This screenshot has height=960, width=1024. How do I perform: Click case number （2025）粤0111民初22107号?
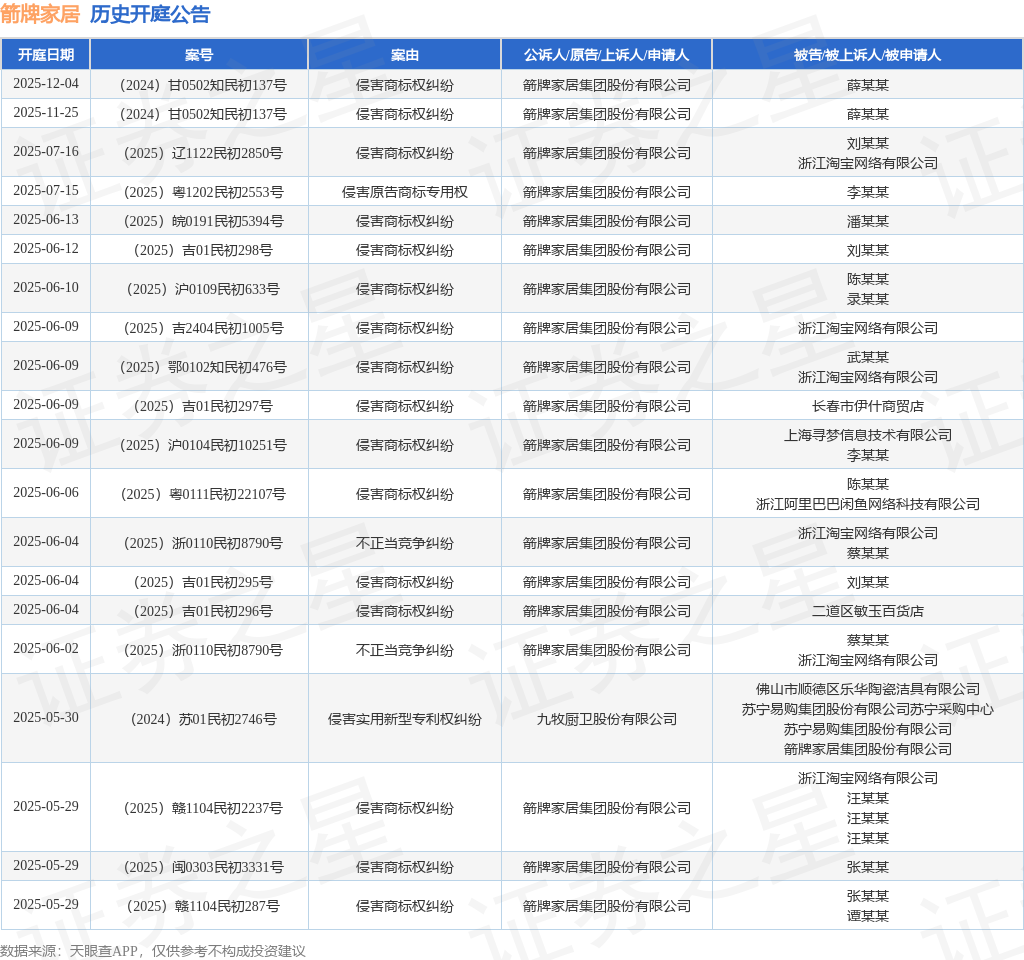pos(203,494)
